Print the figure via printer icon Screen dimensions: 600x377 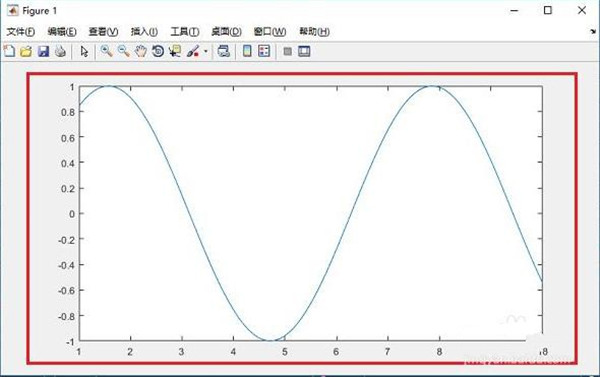pos(60,51)
